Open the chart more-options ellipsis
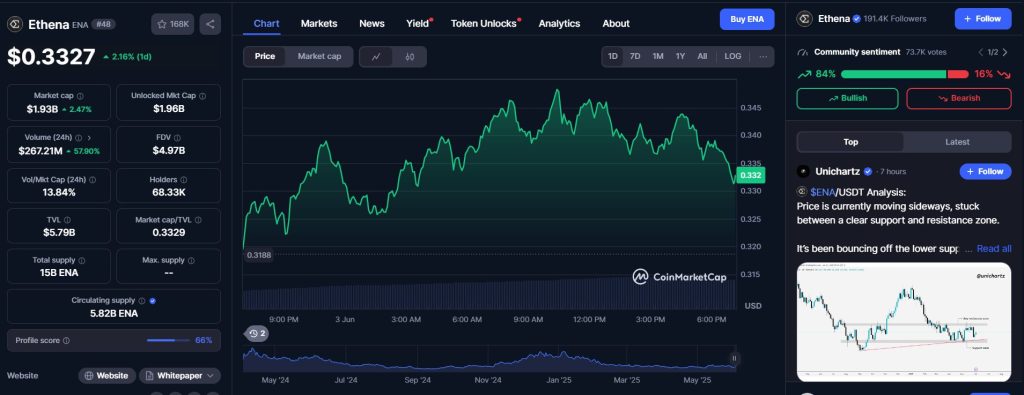This screenshot has height=395, width=1024. [763, 56]
